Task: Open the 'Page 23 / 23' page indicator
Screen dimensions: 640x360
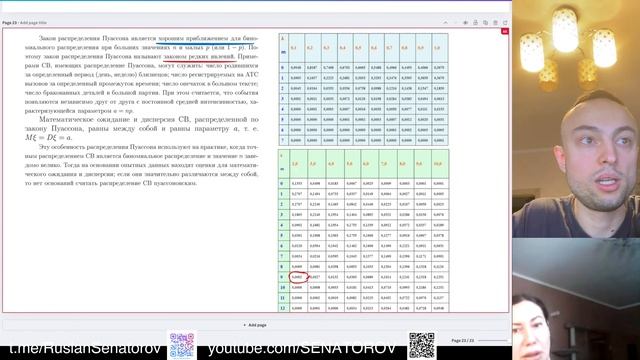Action: click(x=462, y=340)
